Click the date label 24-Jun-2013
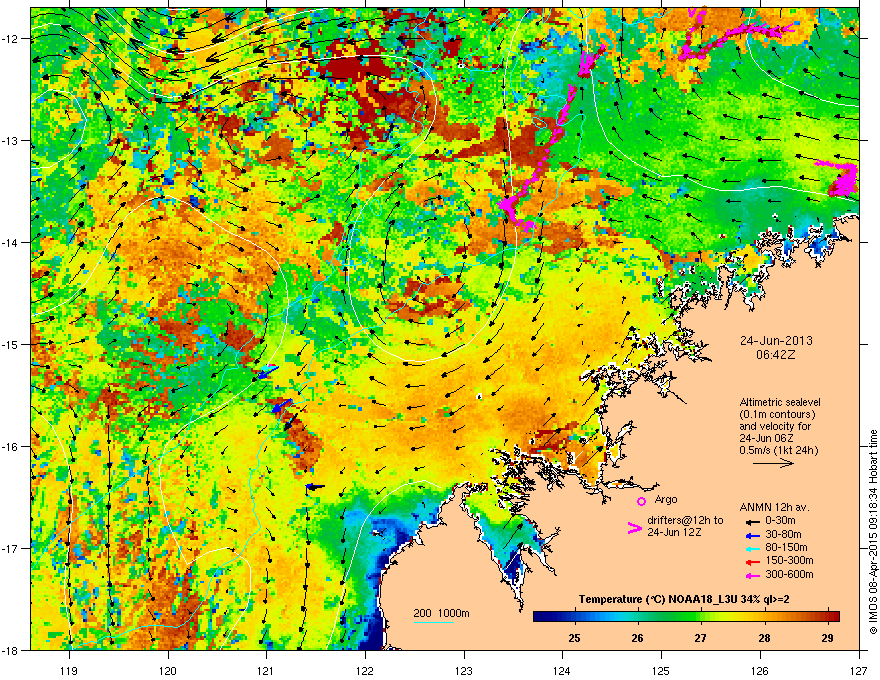Screen dimensions: 880x680 tap(776, 341)
